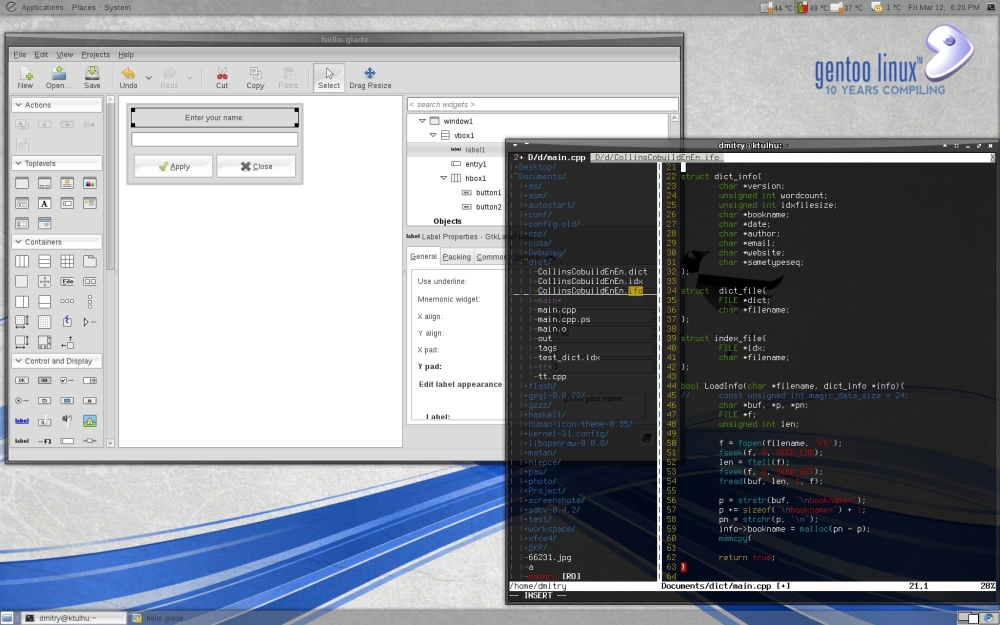Select the Table container icon

(x=67, y=261)
